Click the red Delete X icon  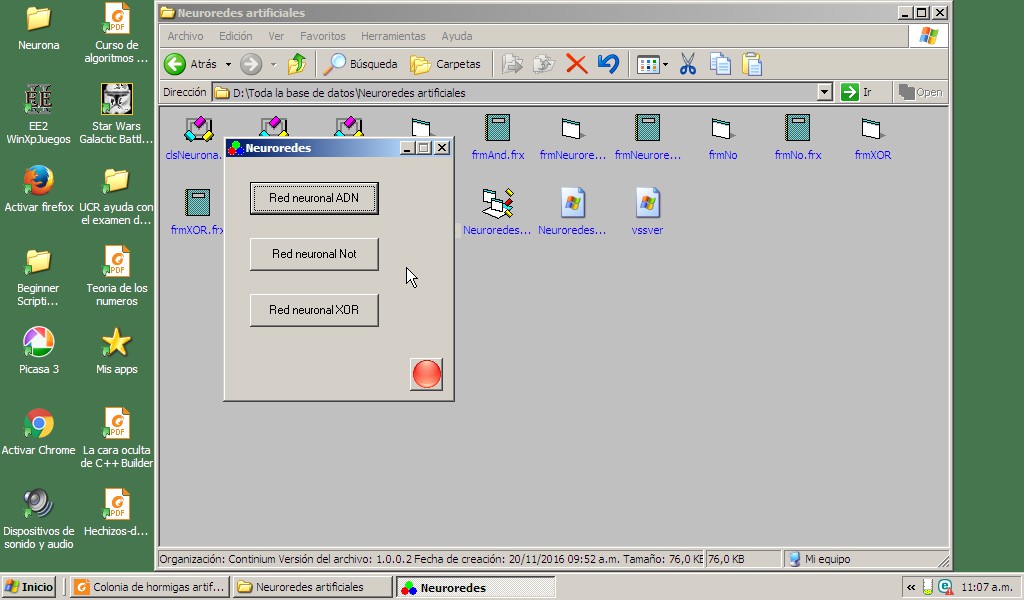click(576, 64)
